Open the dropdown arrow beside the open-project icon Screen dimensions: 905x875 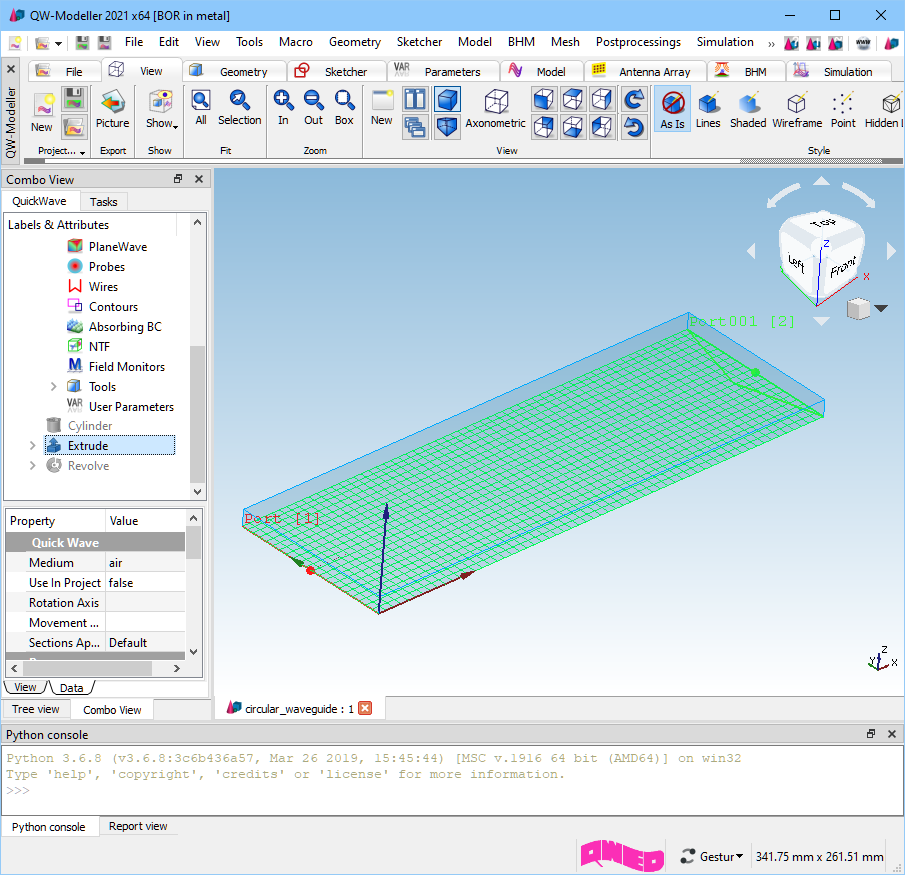[x=58, y=43]
